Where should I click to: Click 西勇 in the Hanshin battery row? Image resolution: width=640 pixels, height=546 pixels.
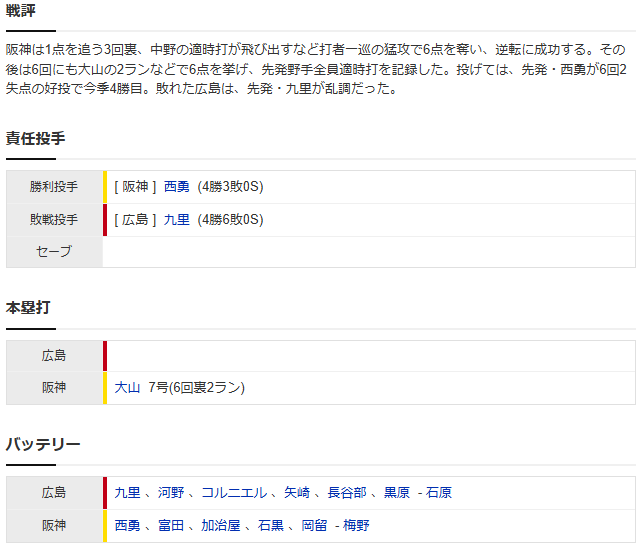click(x=127, y=525)
